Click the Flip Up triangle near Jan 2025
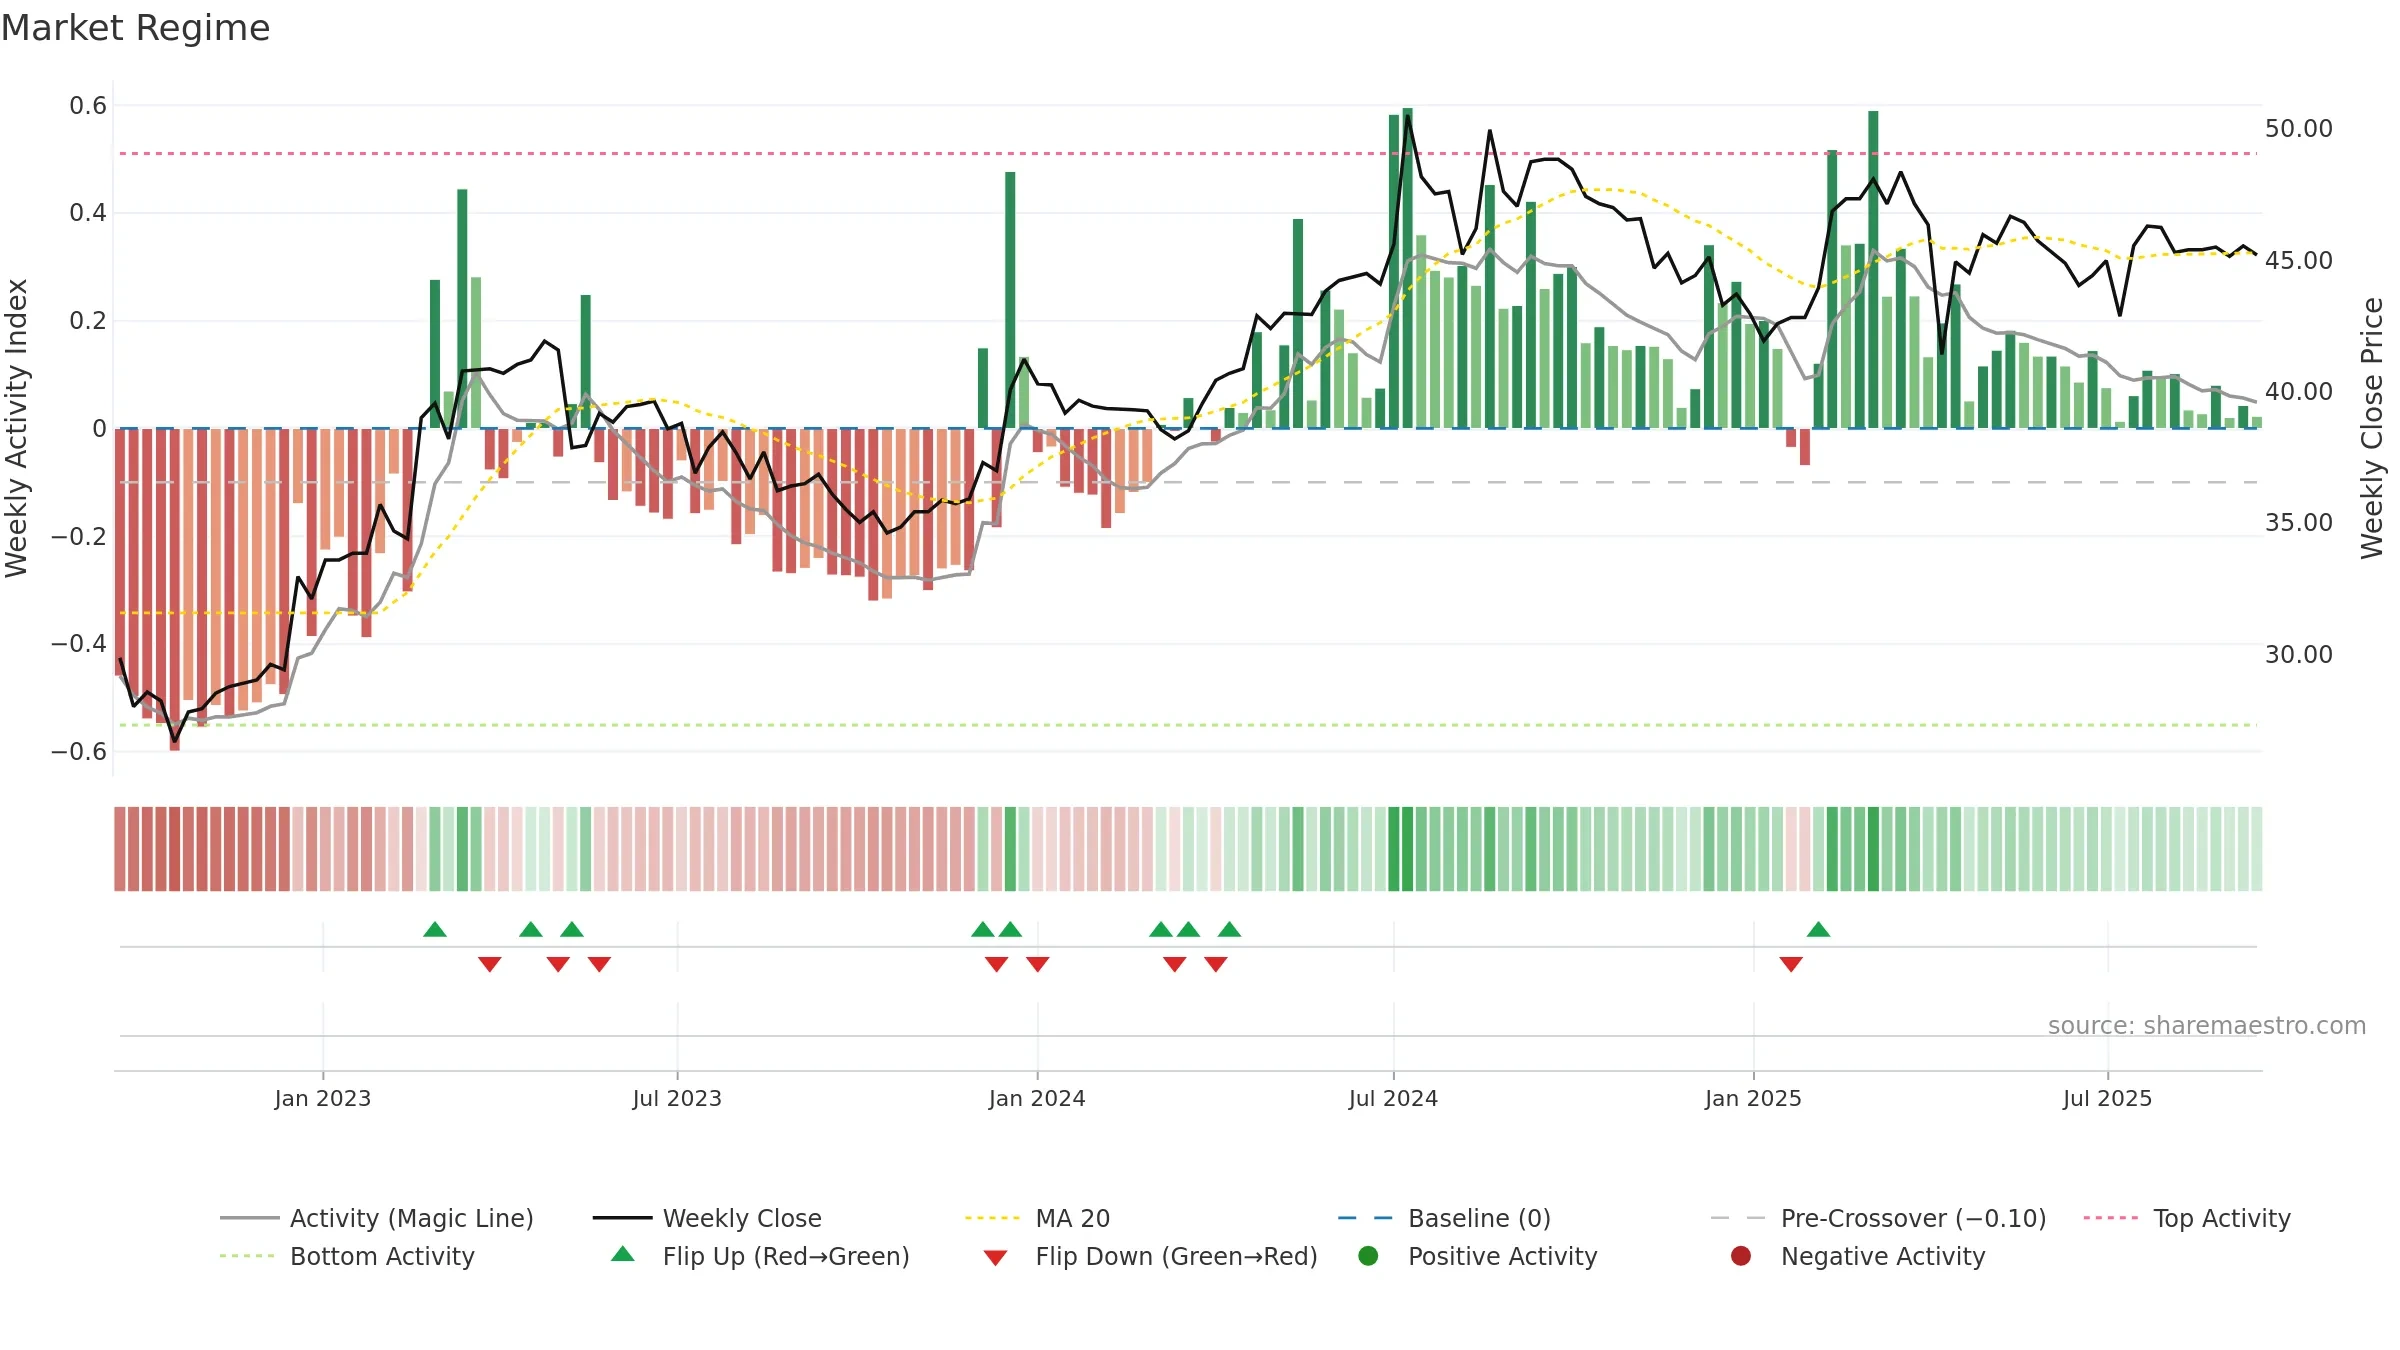 (1818, 929)
